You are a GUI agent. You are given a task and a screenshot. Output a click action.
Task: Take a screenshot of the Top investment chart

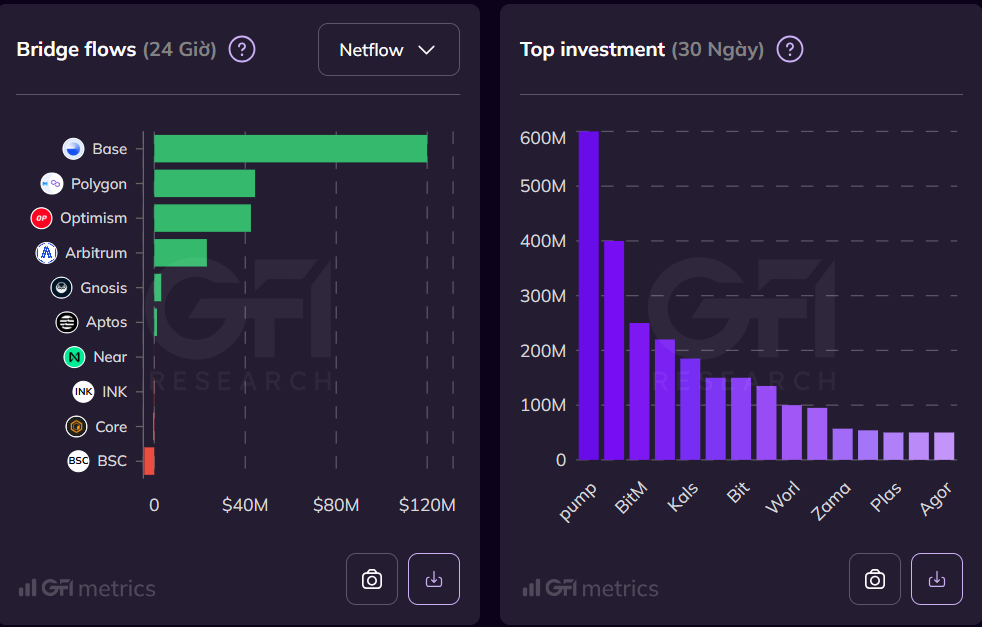[875, 579]
